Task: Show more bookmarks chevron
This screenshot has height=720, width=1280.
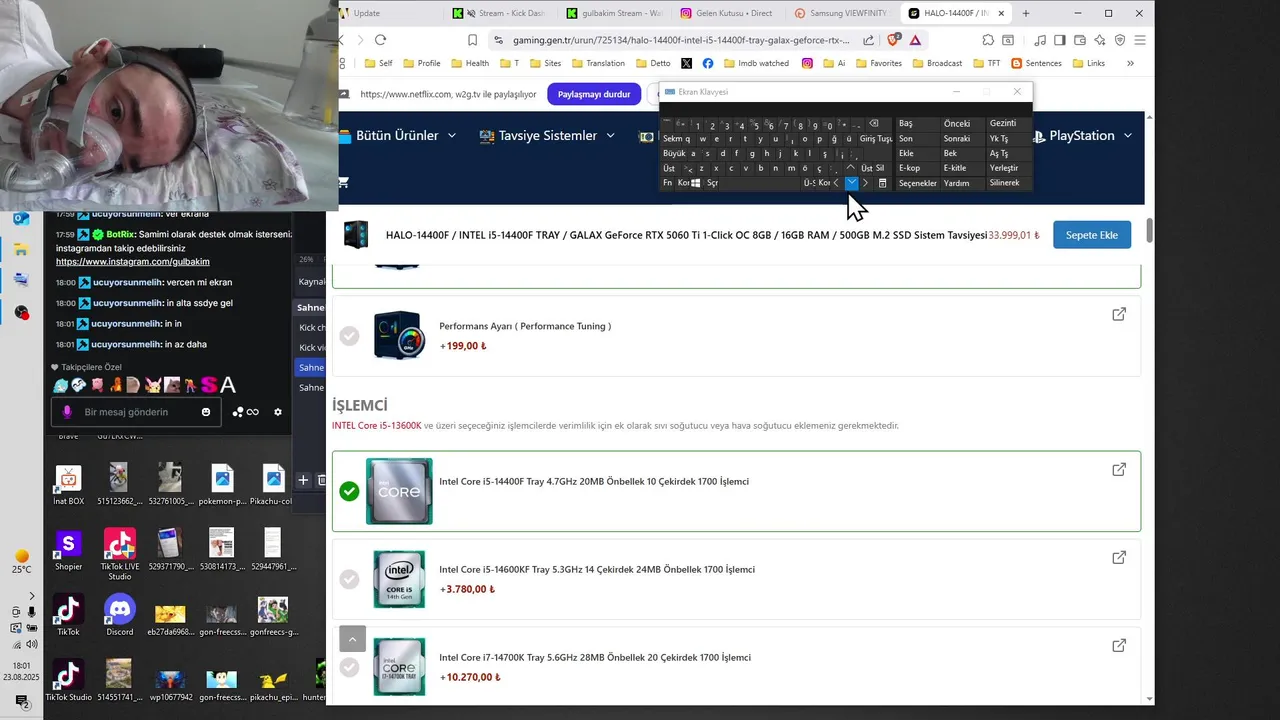Action: click(1130, 63)
